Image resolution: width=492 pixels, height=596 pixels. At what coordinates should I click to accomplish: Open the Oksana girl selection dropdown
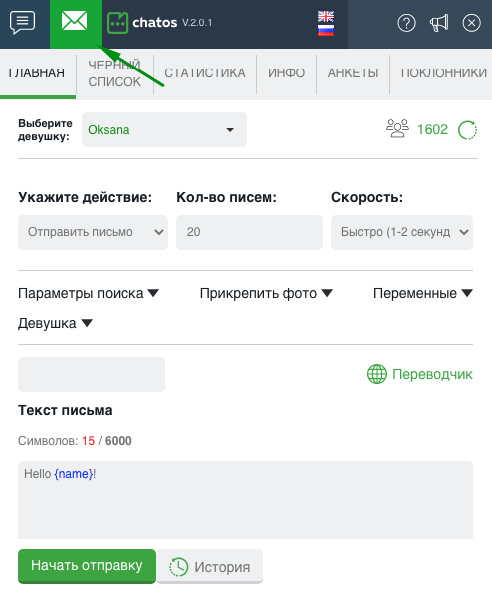(x=164, y=130)
